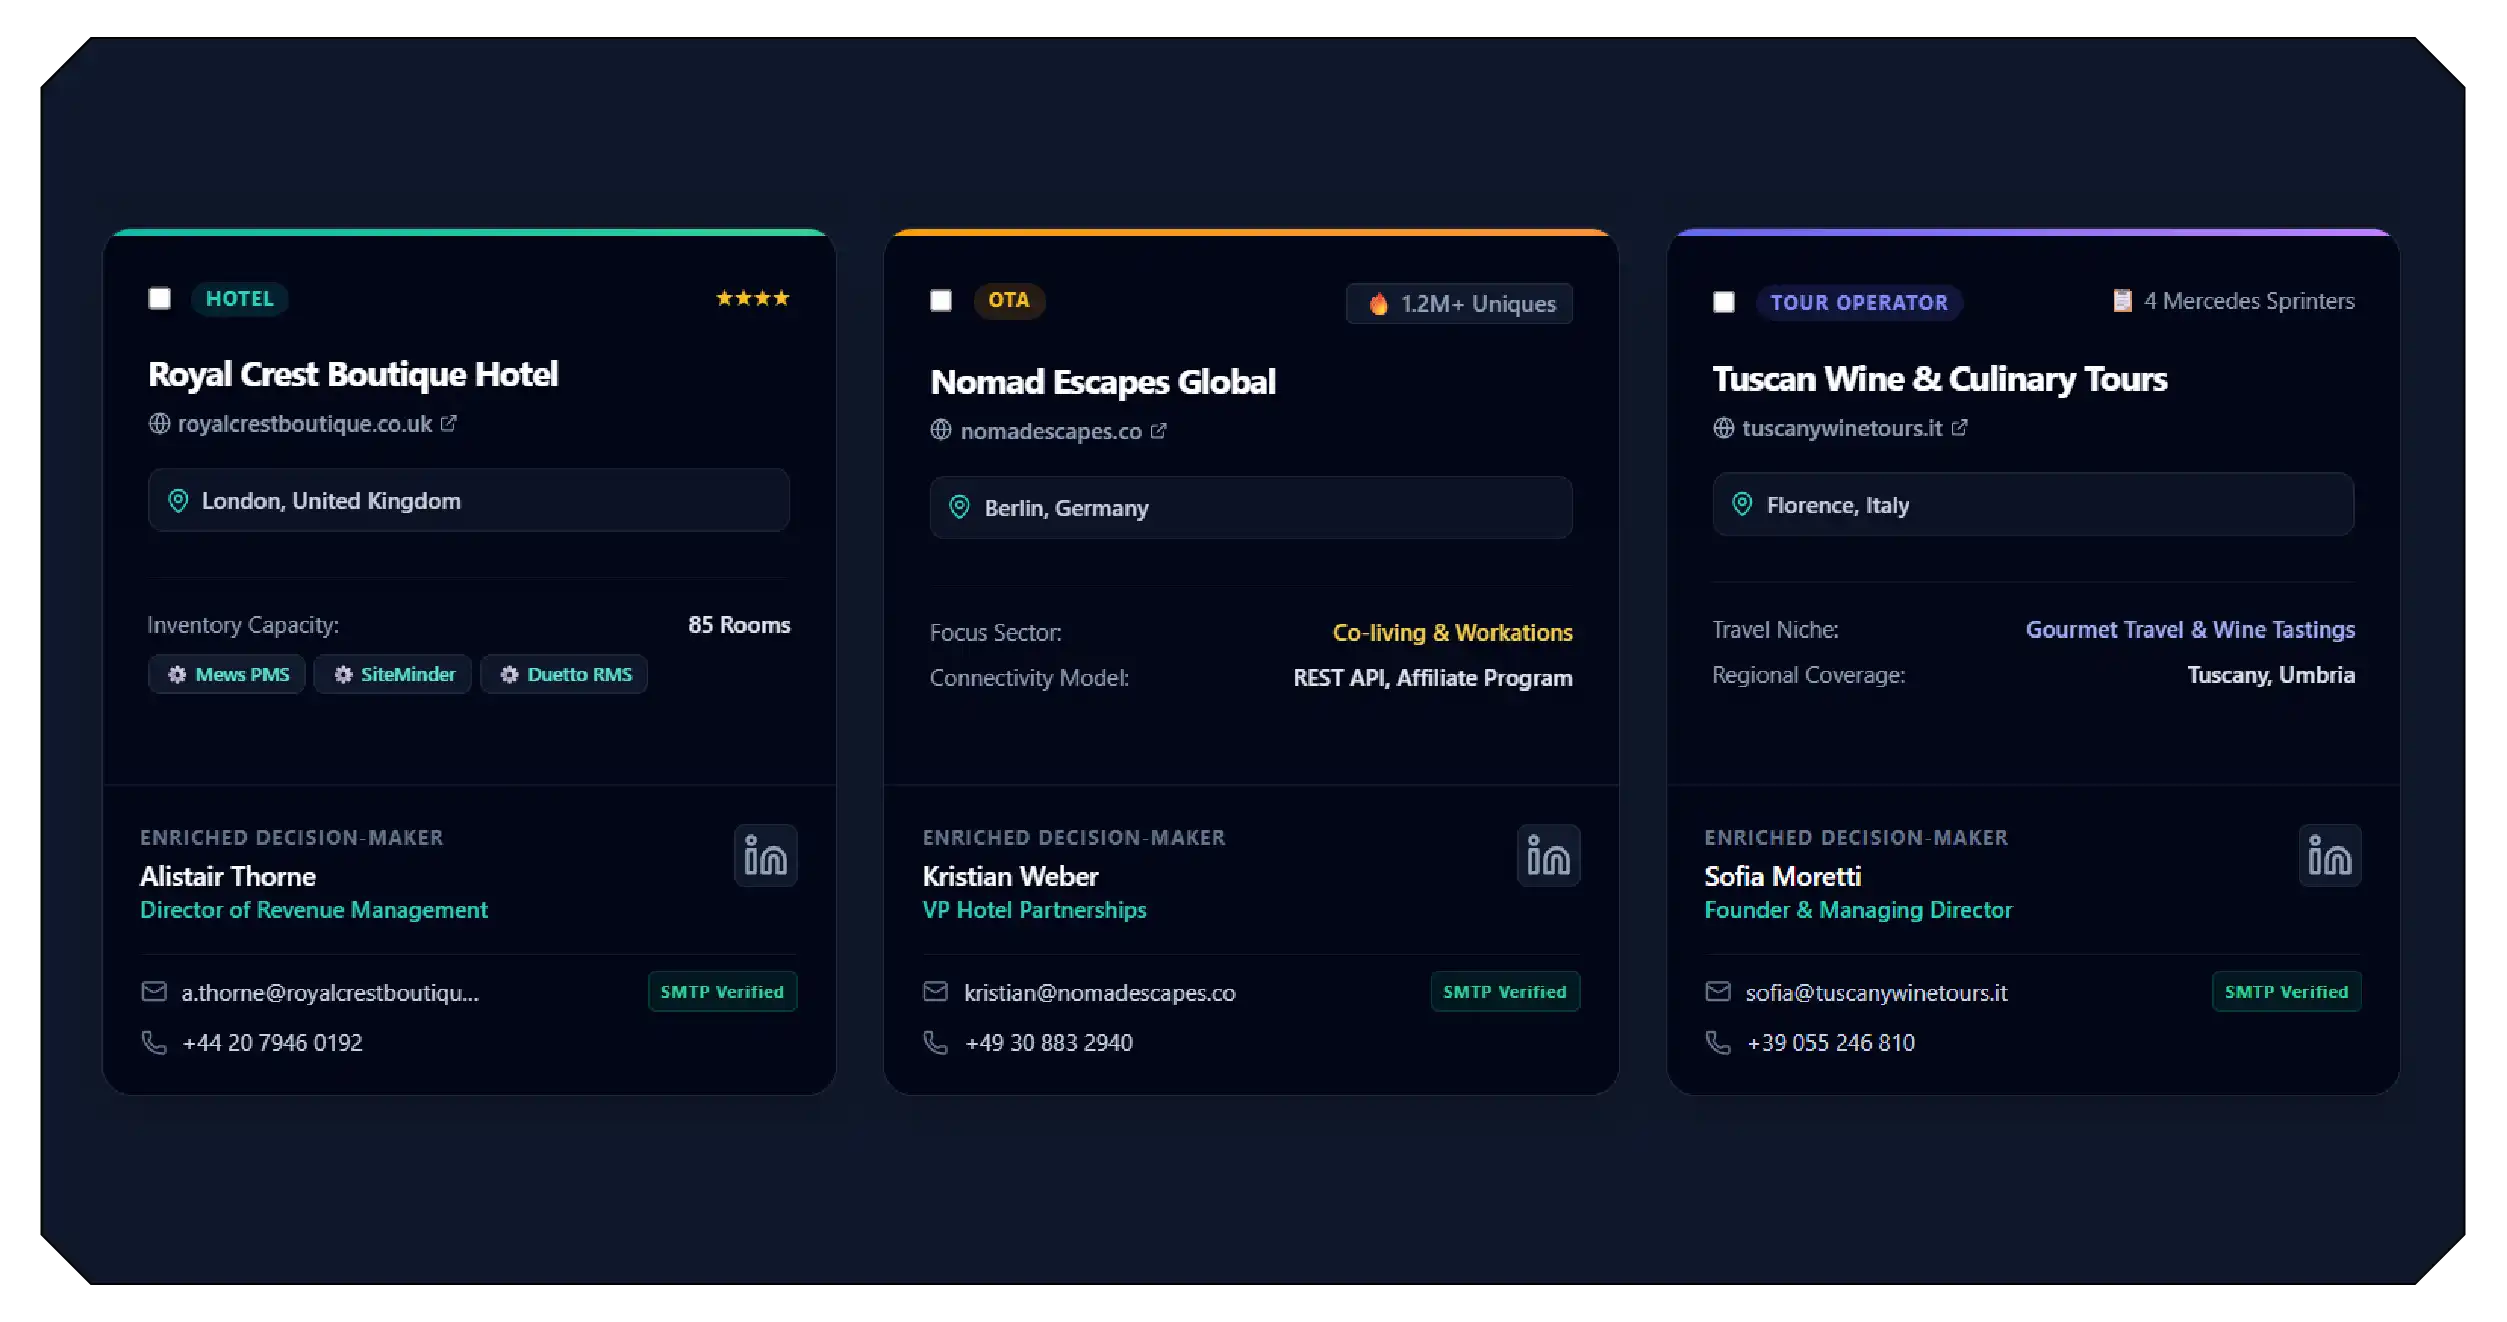This screenshot has width=2507, height=1322.
Task: Click the Tuscan Wine & Culinary Tours title
Action: pos(1940,379)
